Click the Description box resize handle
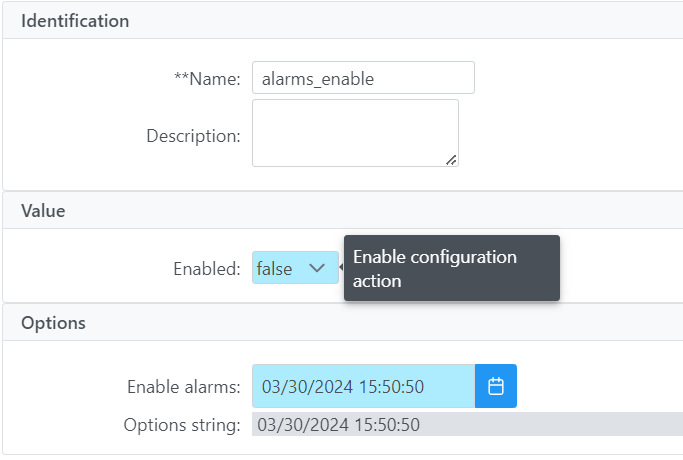This screenshot has width=683, height=460. coord(451,159)
